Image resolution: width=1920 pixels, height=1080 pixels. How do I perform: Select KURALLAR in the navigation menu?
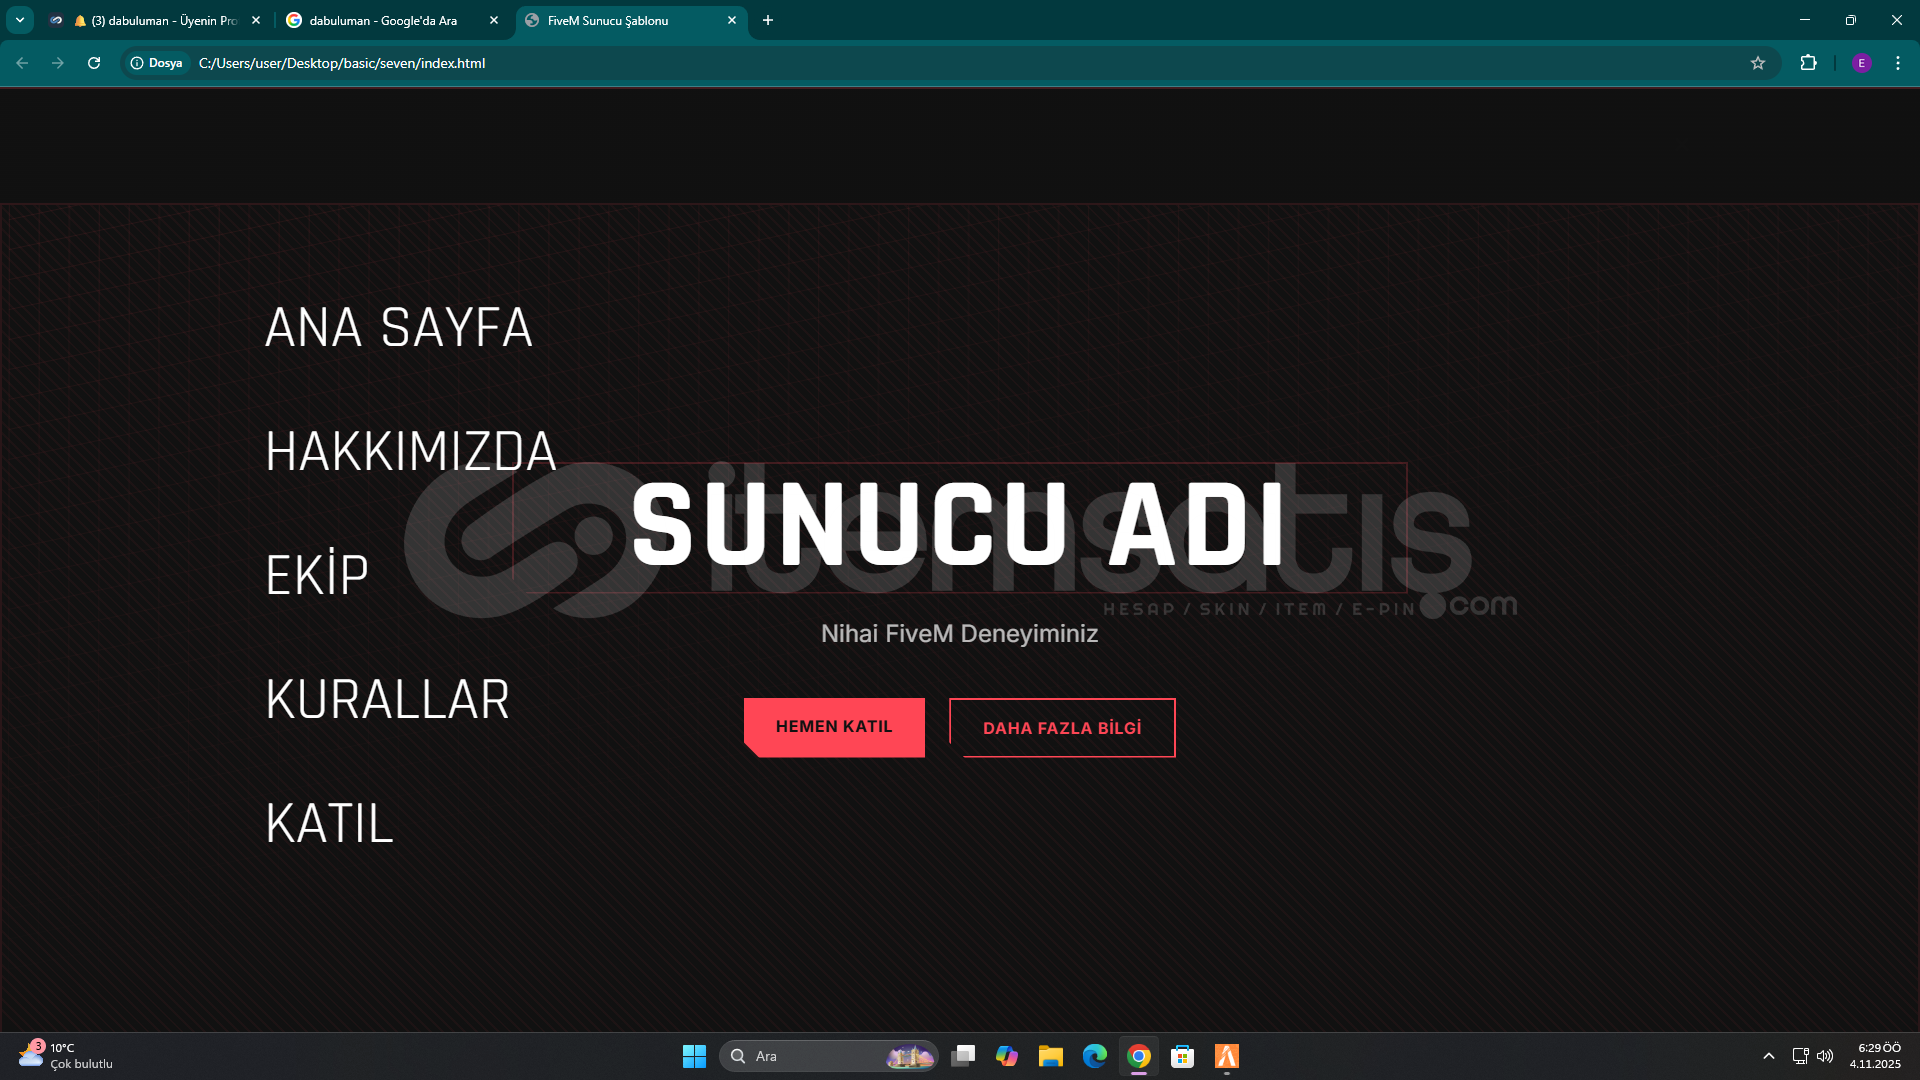click(x=387, y=700)
